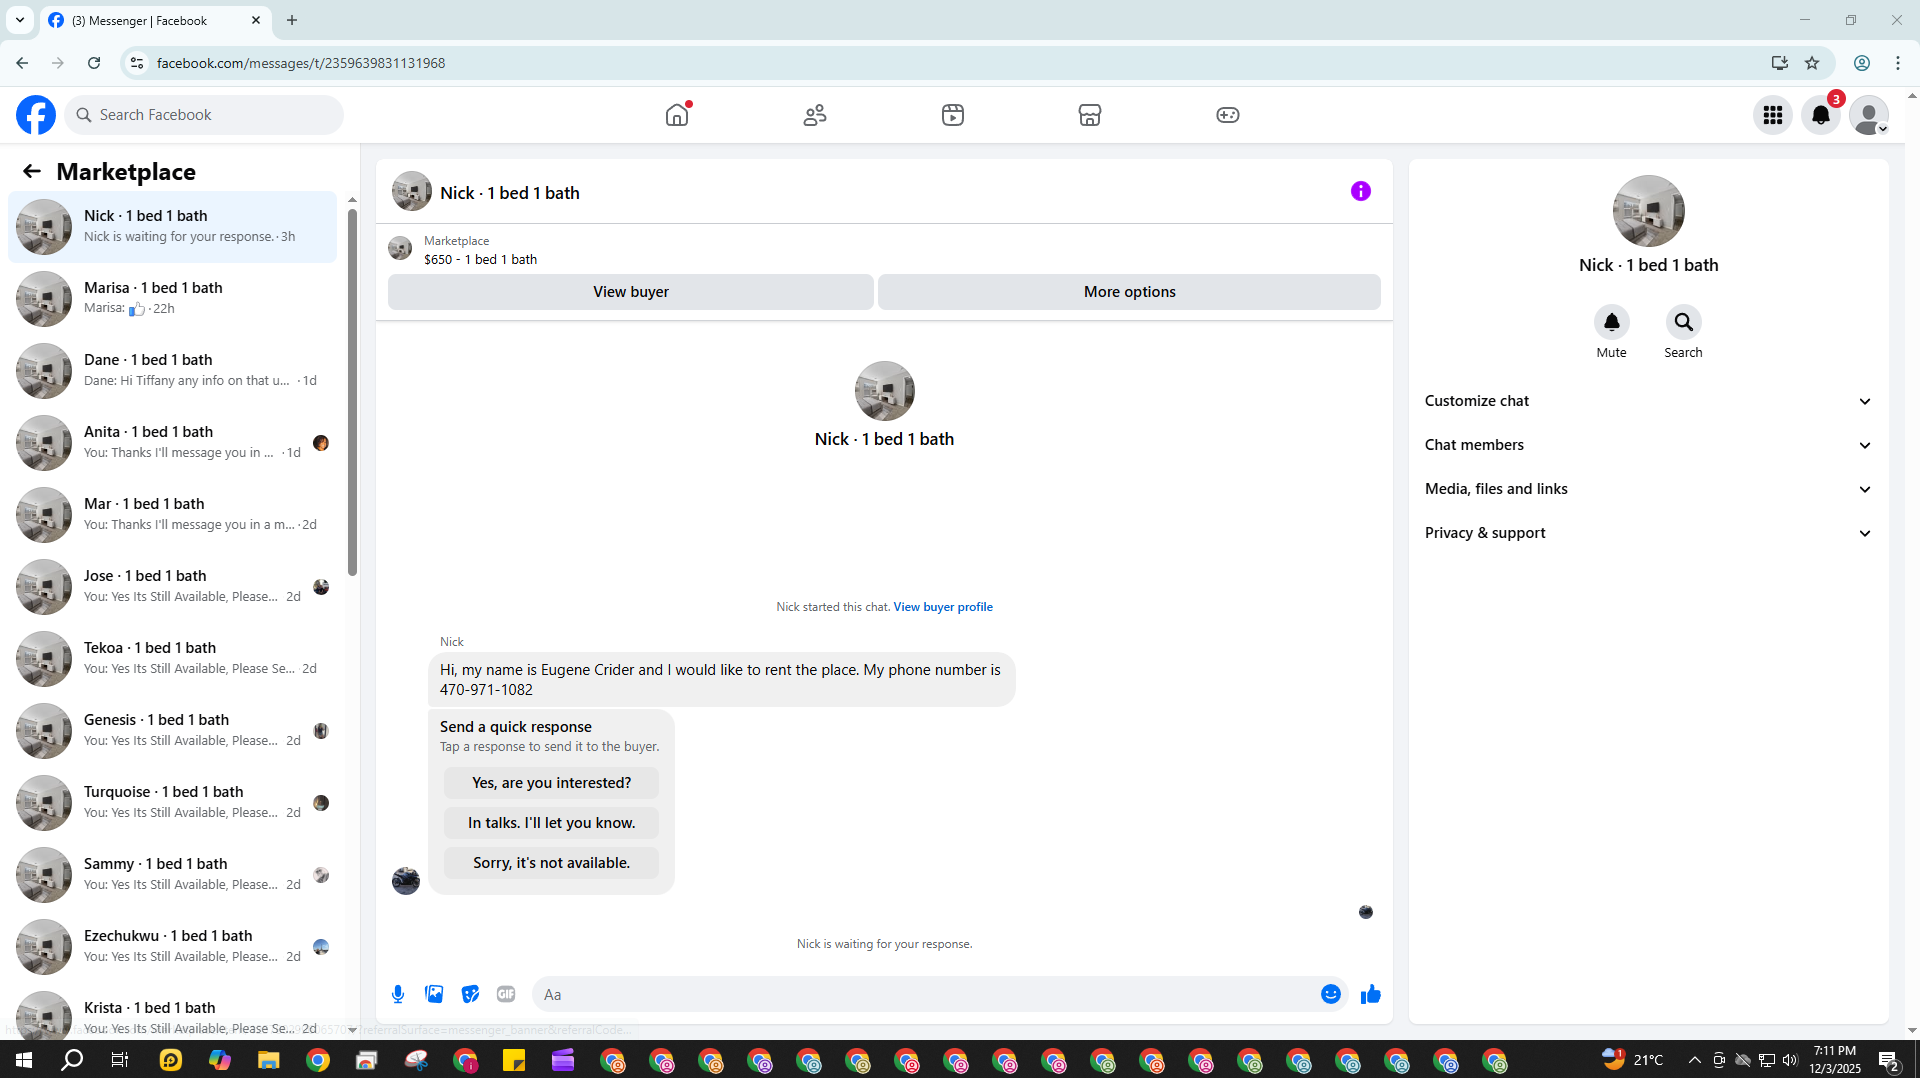Expand the Privacy & support section
This screenshot has height=1078, width=1920.
point(1648,533)
